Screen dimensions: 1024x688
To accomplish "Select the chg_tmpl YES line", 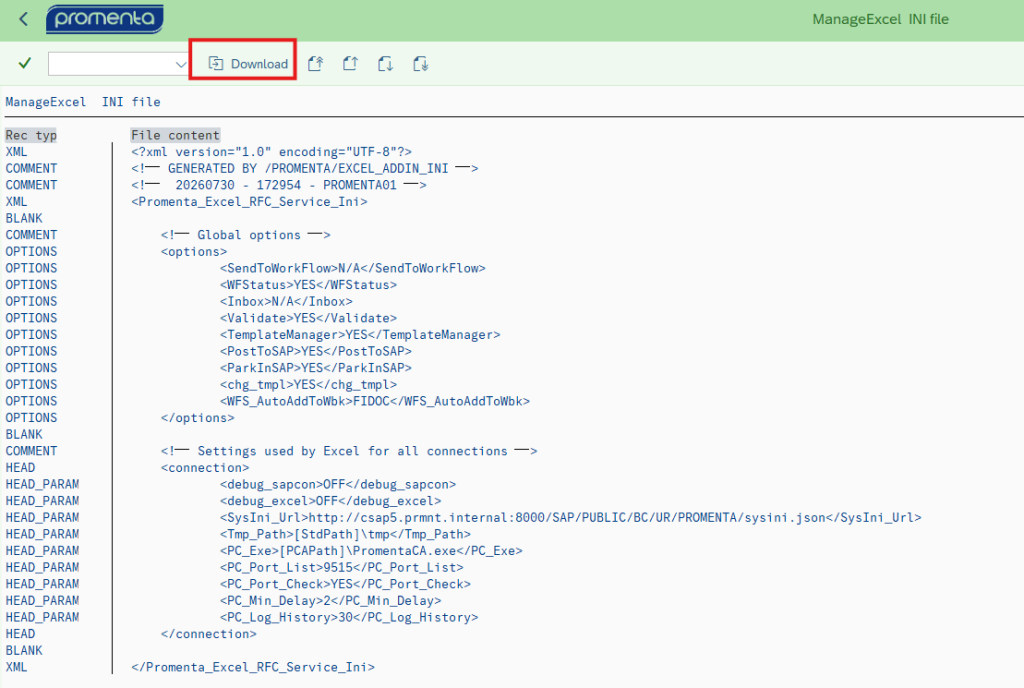I will (308, 384).
